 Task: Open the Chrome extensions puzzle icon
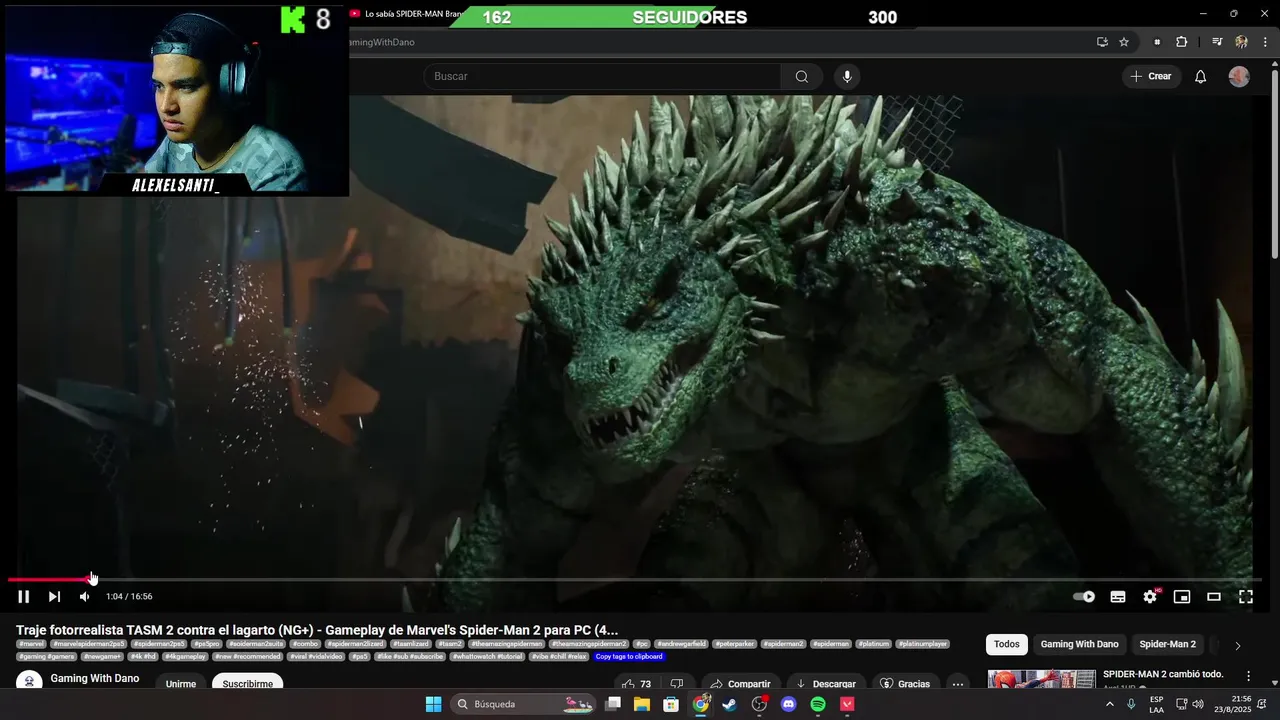tap(1182, 42)
